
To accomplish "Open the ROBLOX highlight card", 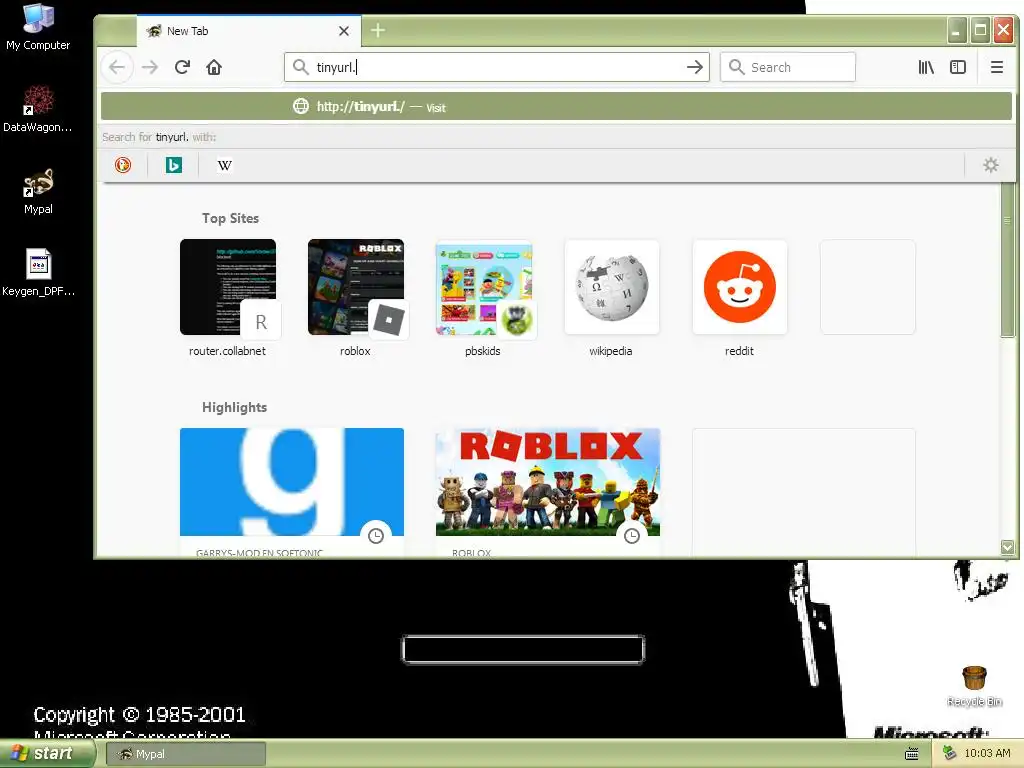I will pyautogui.click(x=548, y=492).
